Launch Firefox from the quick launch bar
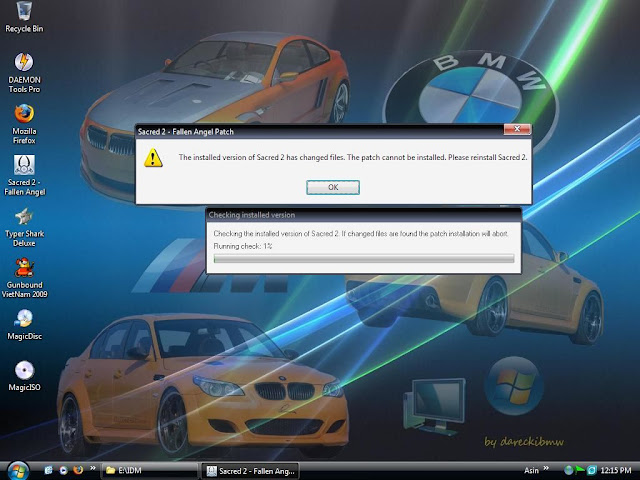Screen dimensions: 640x480 [x=78, y=470]
